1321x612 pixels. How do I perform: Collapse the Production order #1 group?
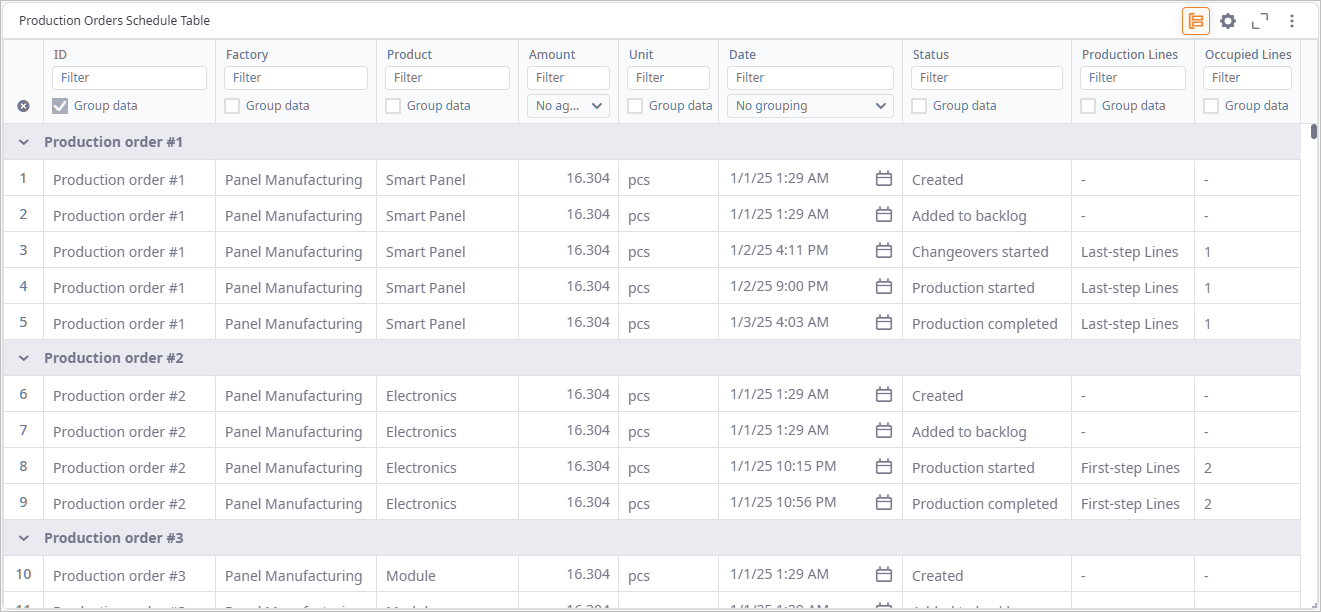(24, 142)
